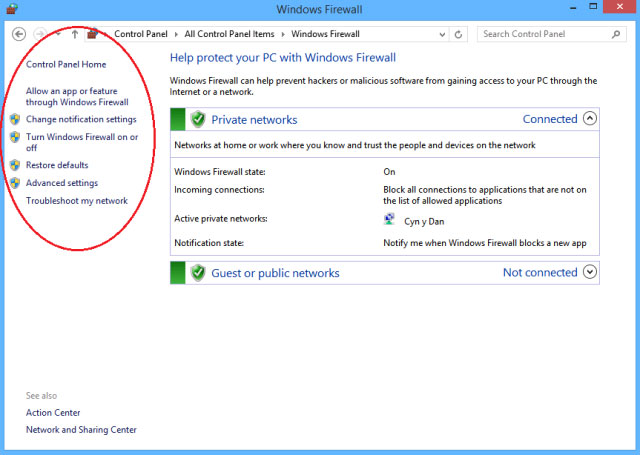640x455 pixels.
Task: Open Action Center link
Action: (53, 413)
